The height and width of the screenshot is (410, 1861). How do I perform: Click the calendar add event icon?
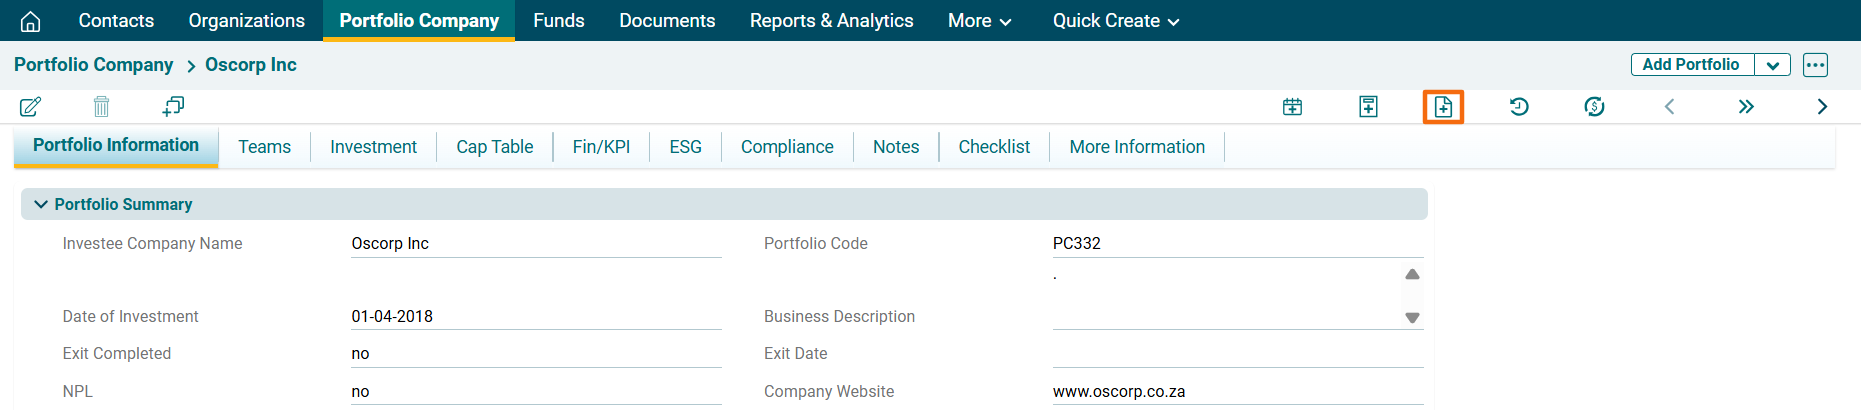click(x=1292, y=107)
